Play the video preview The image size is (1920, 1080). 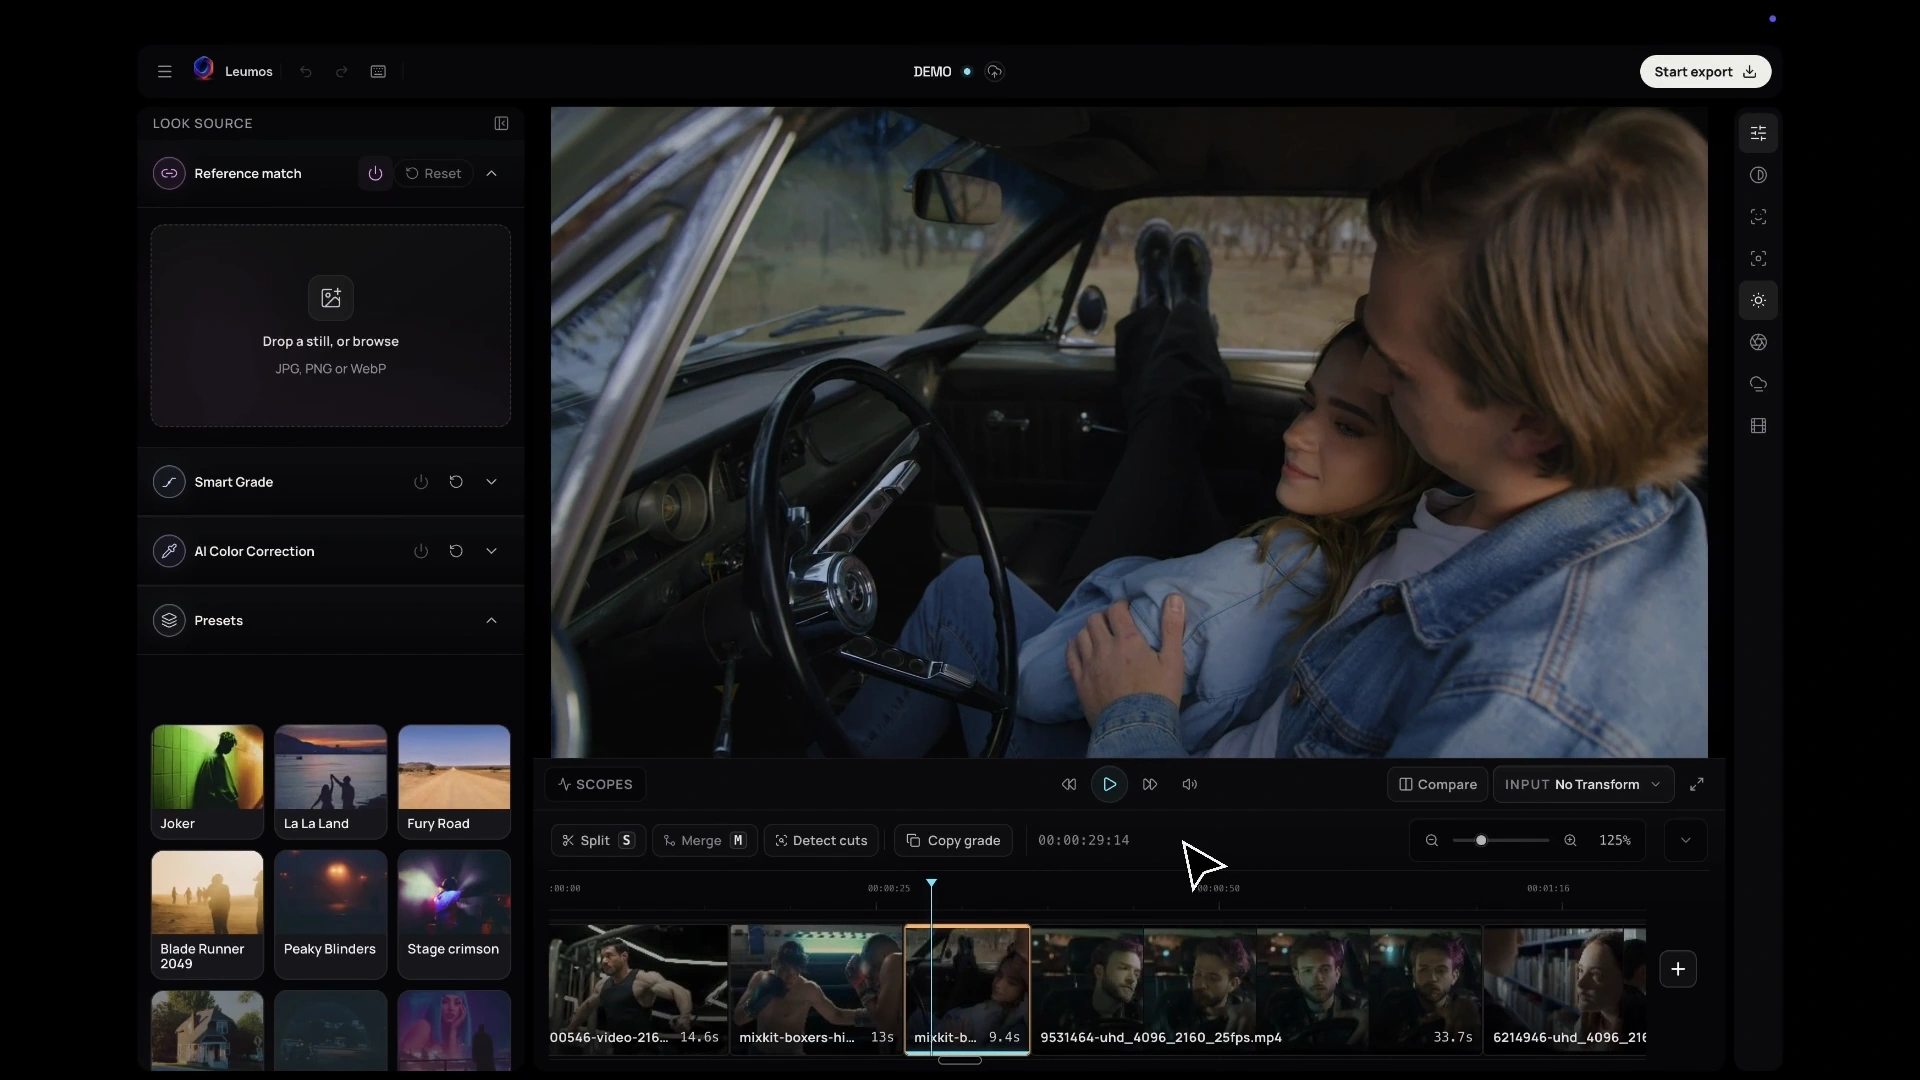1109,785
